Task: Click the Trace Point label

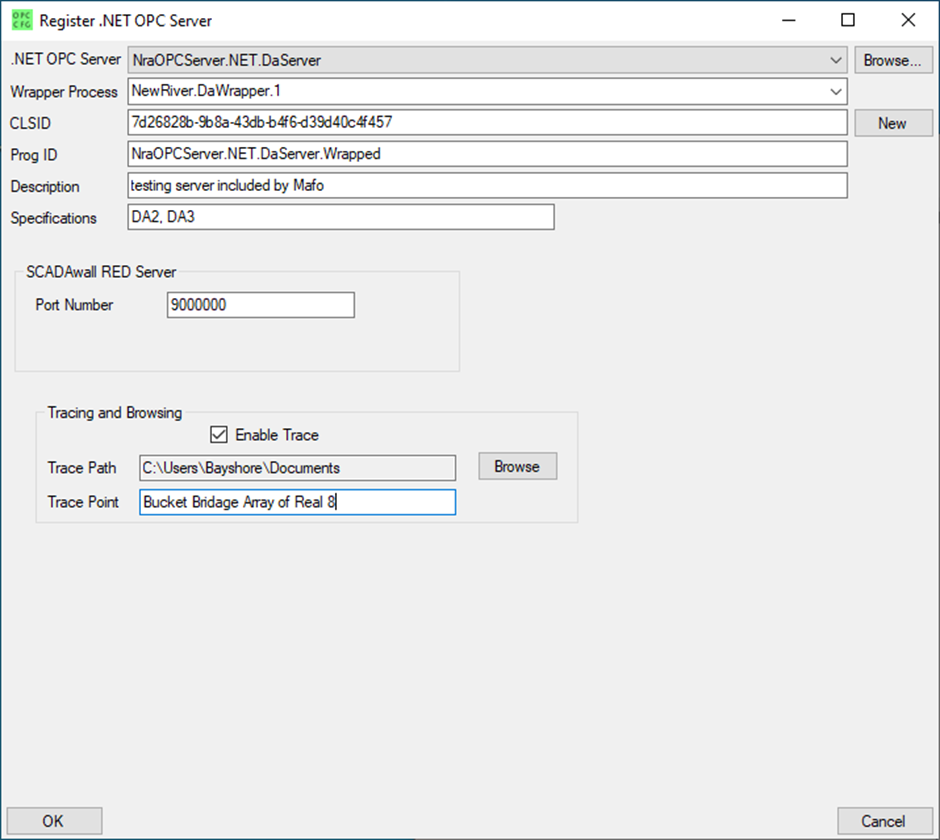Action: [83, 502]
